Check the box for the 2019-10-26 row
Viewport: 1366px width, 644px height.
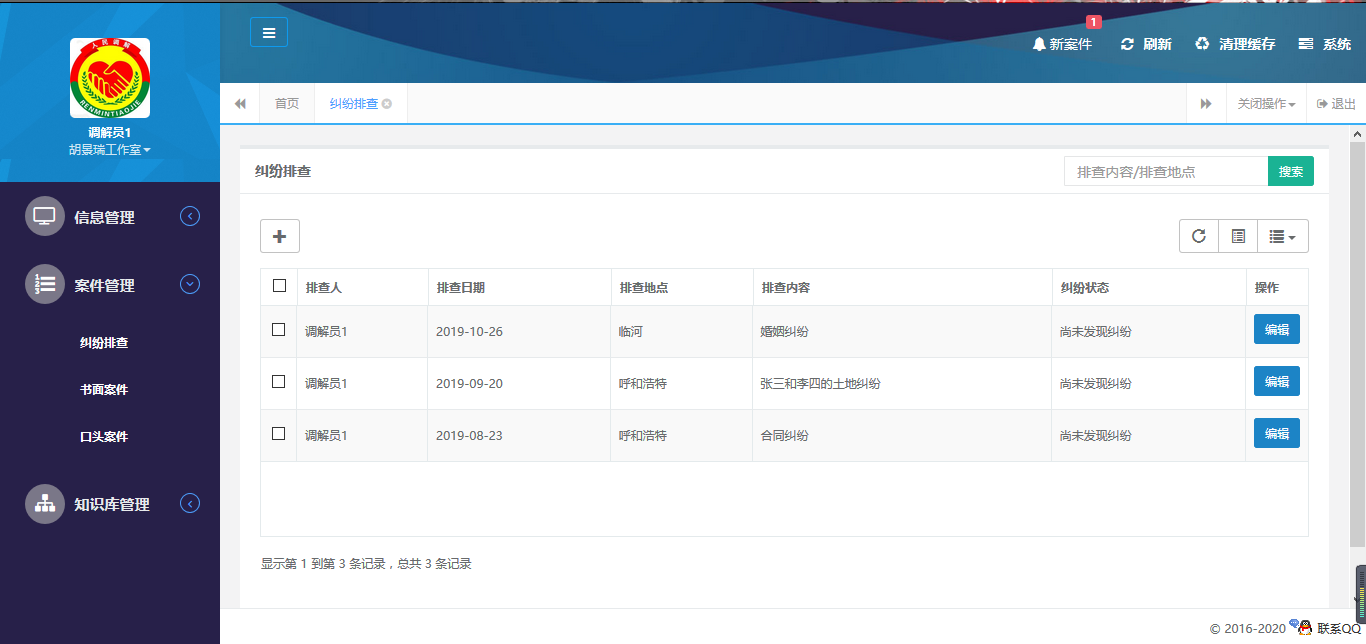(x=279, y=330)
